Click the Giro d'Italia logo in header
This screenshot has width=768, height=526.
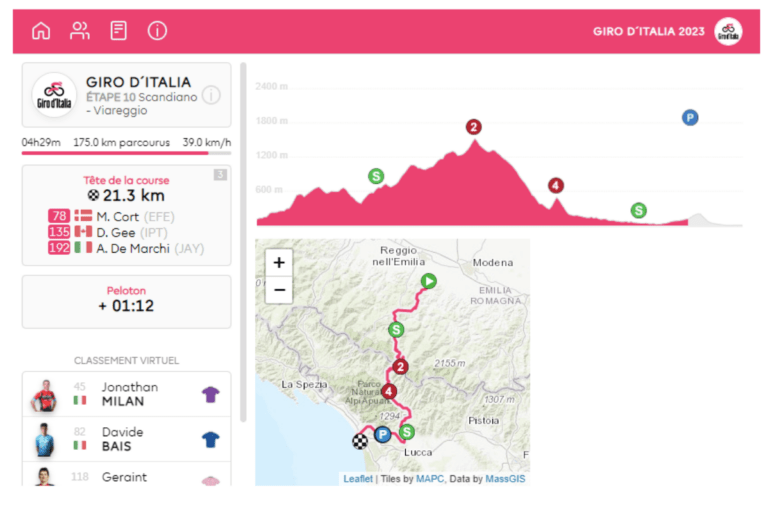(728, 31)
